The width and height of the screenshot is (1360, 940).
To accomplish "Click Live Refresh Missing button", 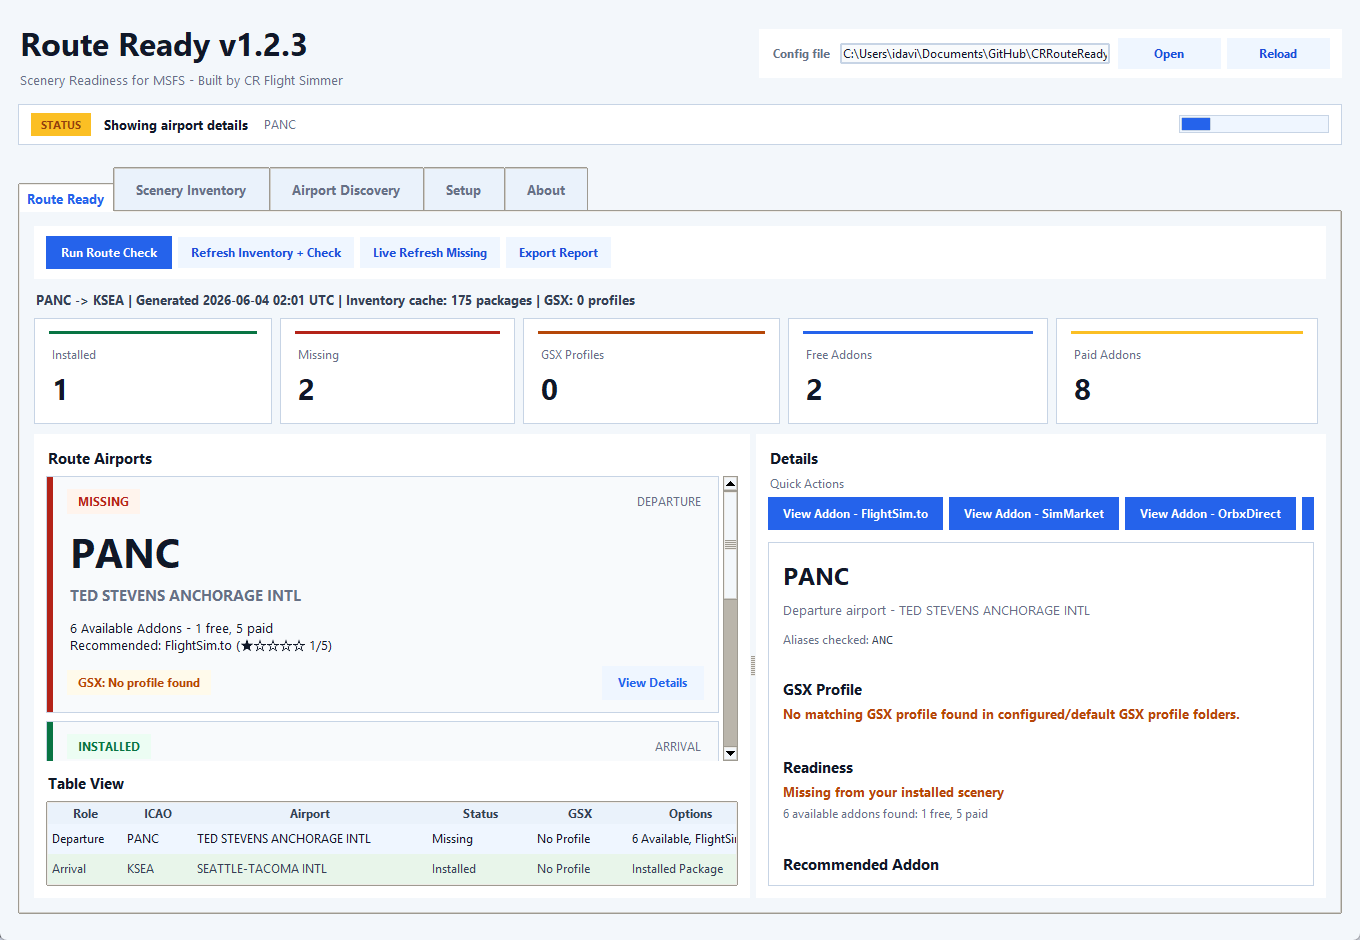I will point(430,253).
